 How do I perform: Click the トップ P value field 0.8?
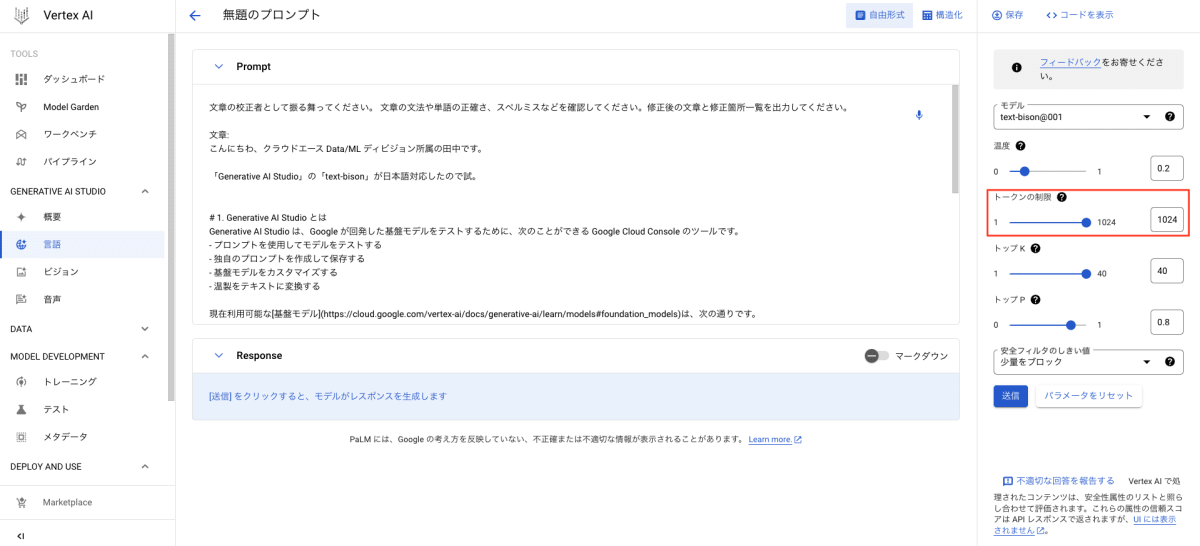(1167, 322)
